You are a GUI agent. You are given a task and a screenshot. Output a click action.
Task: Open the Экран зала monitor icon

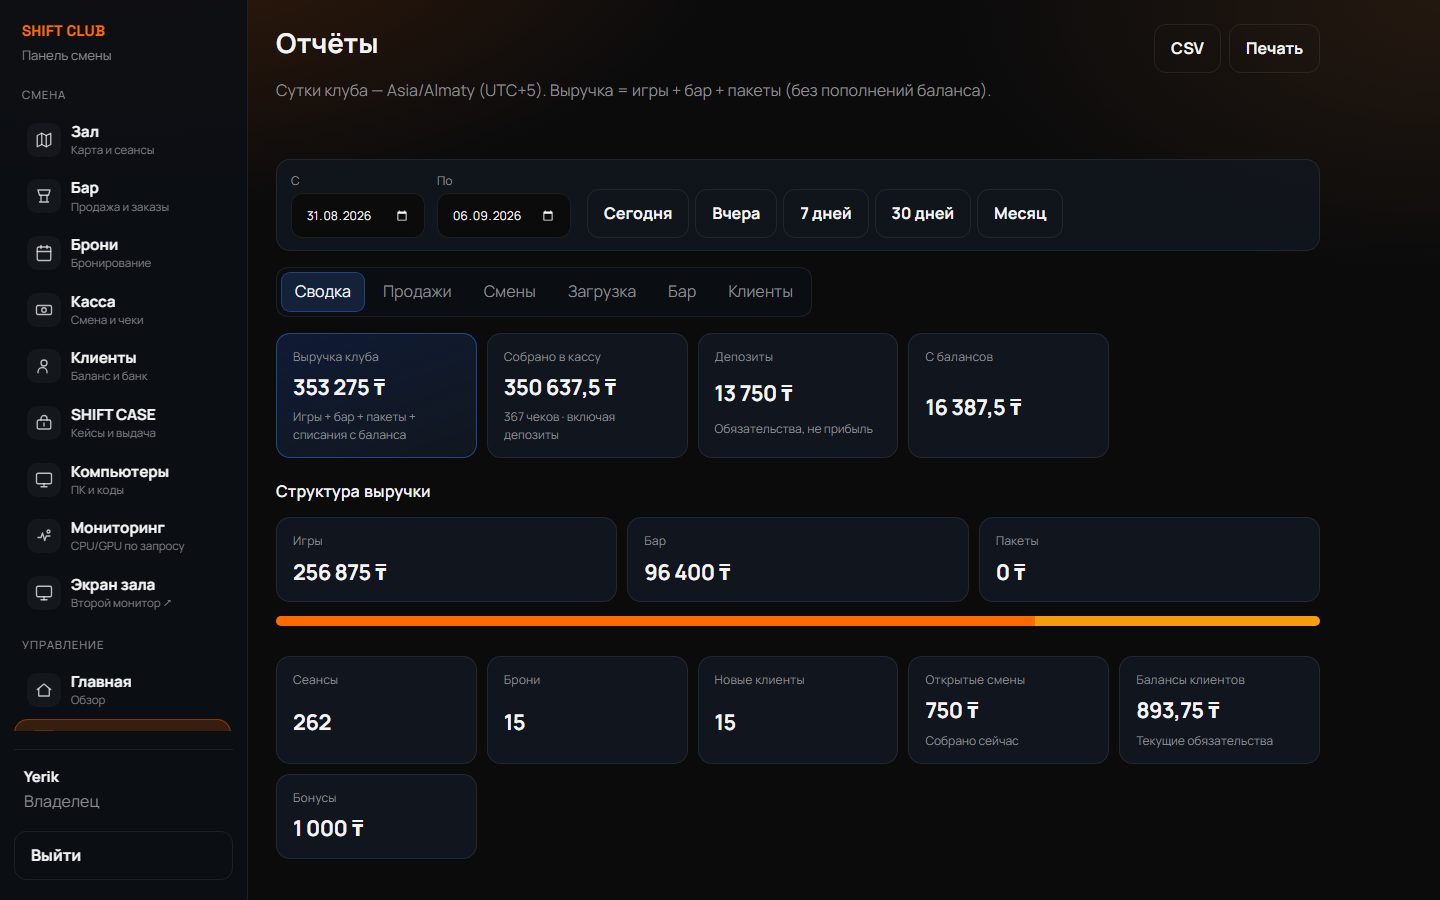(44, 593)
